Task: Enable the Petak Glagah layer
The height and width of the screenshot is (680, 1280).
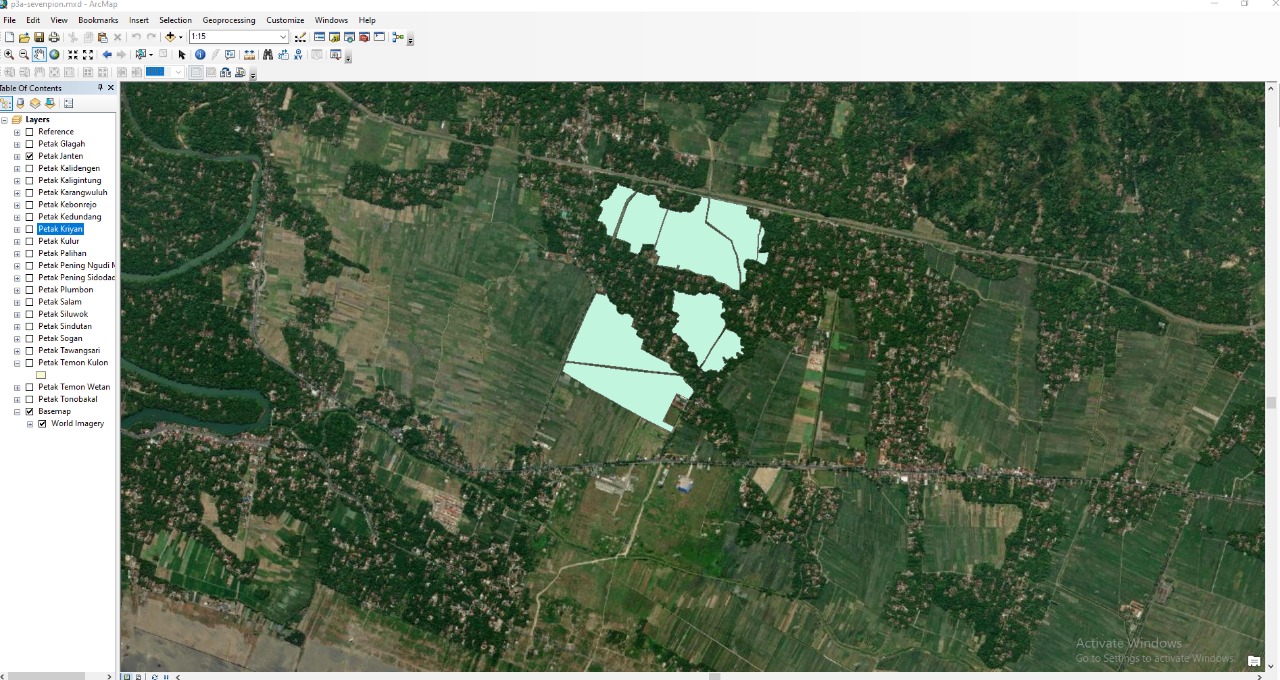Action: [30, 144]
